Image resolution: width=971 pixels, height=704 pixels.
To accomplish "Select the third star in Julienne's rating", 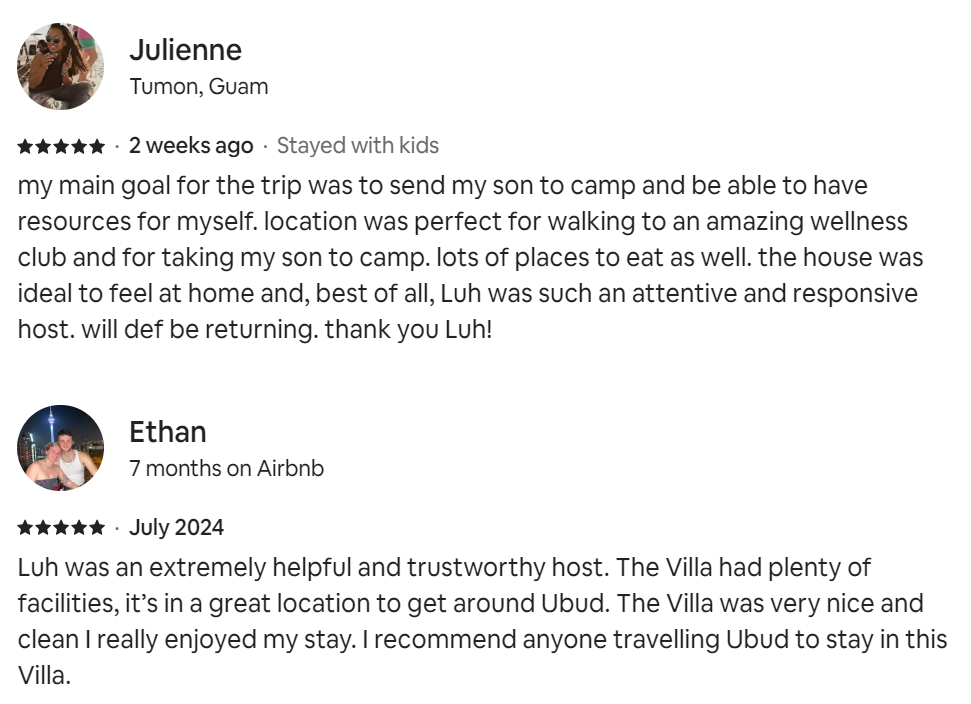I will [x=61, y=146].
